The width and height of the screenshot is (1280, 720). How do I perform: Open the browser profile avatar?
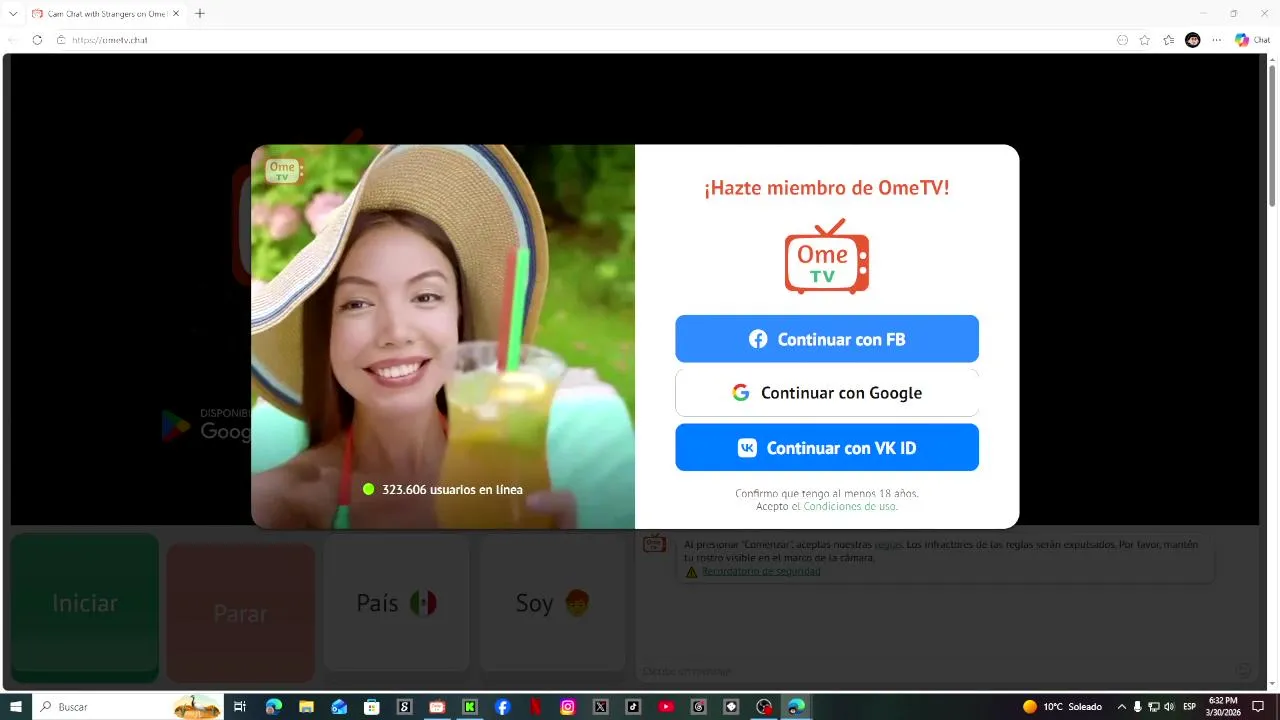coord(1193,40)
